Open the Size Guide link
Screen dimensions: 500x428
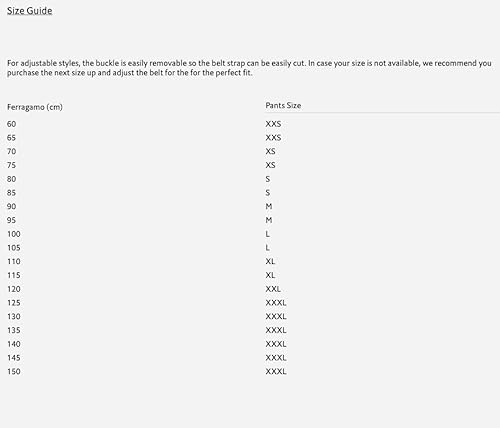coord(30,11)
